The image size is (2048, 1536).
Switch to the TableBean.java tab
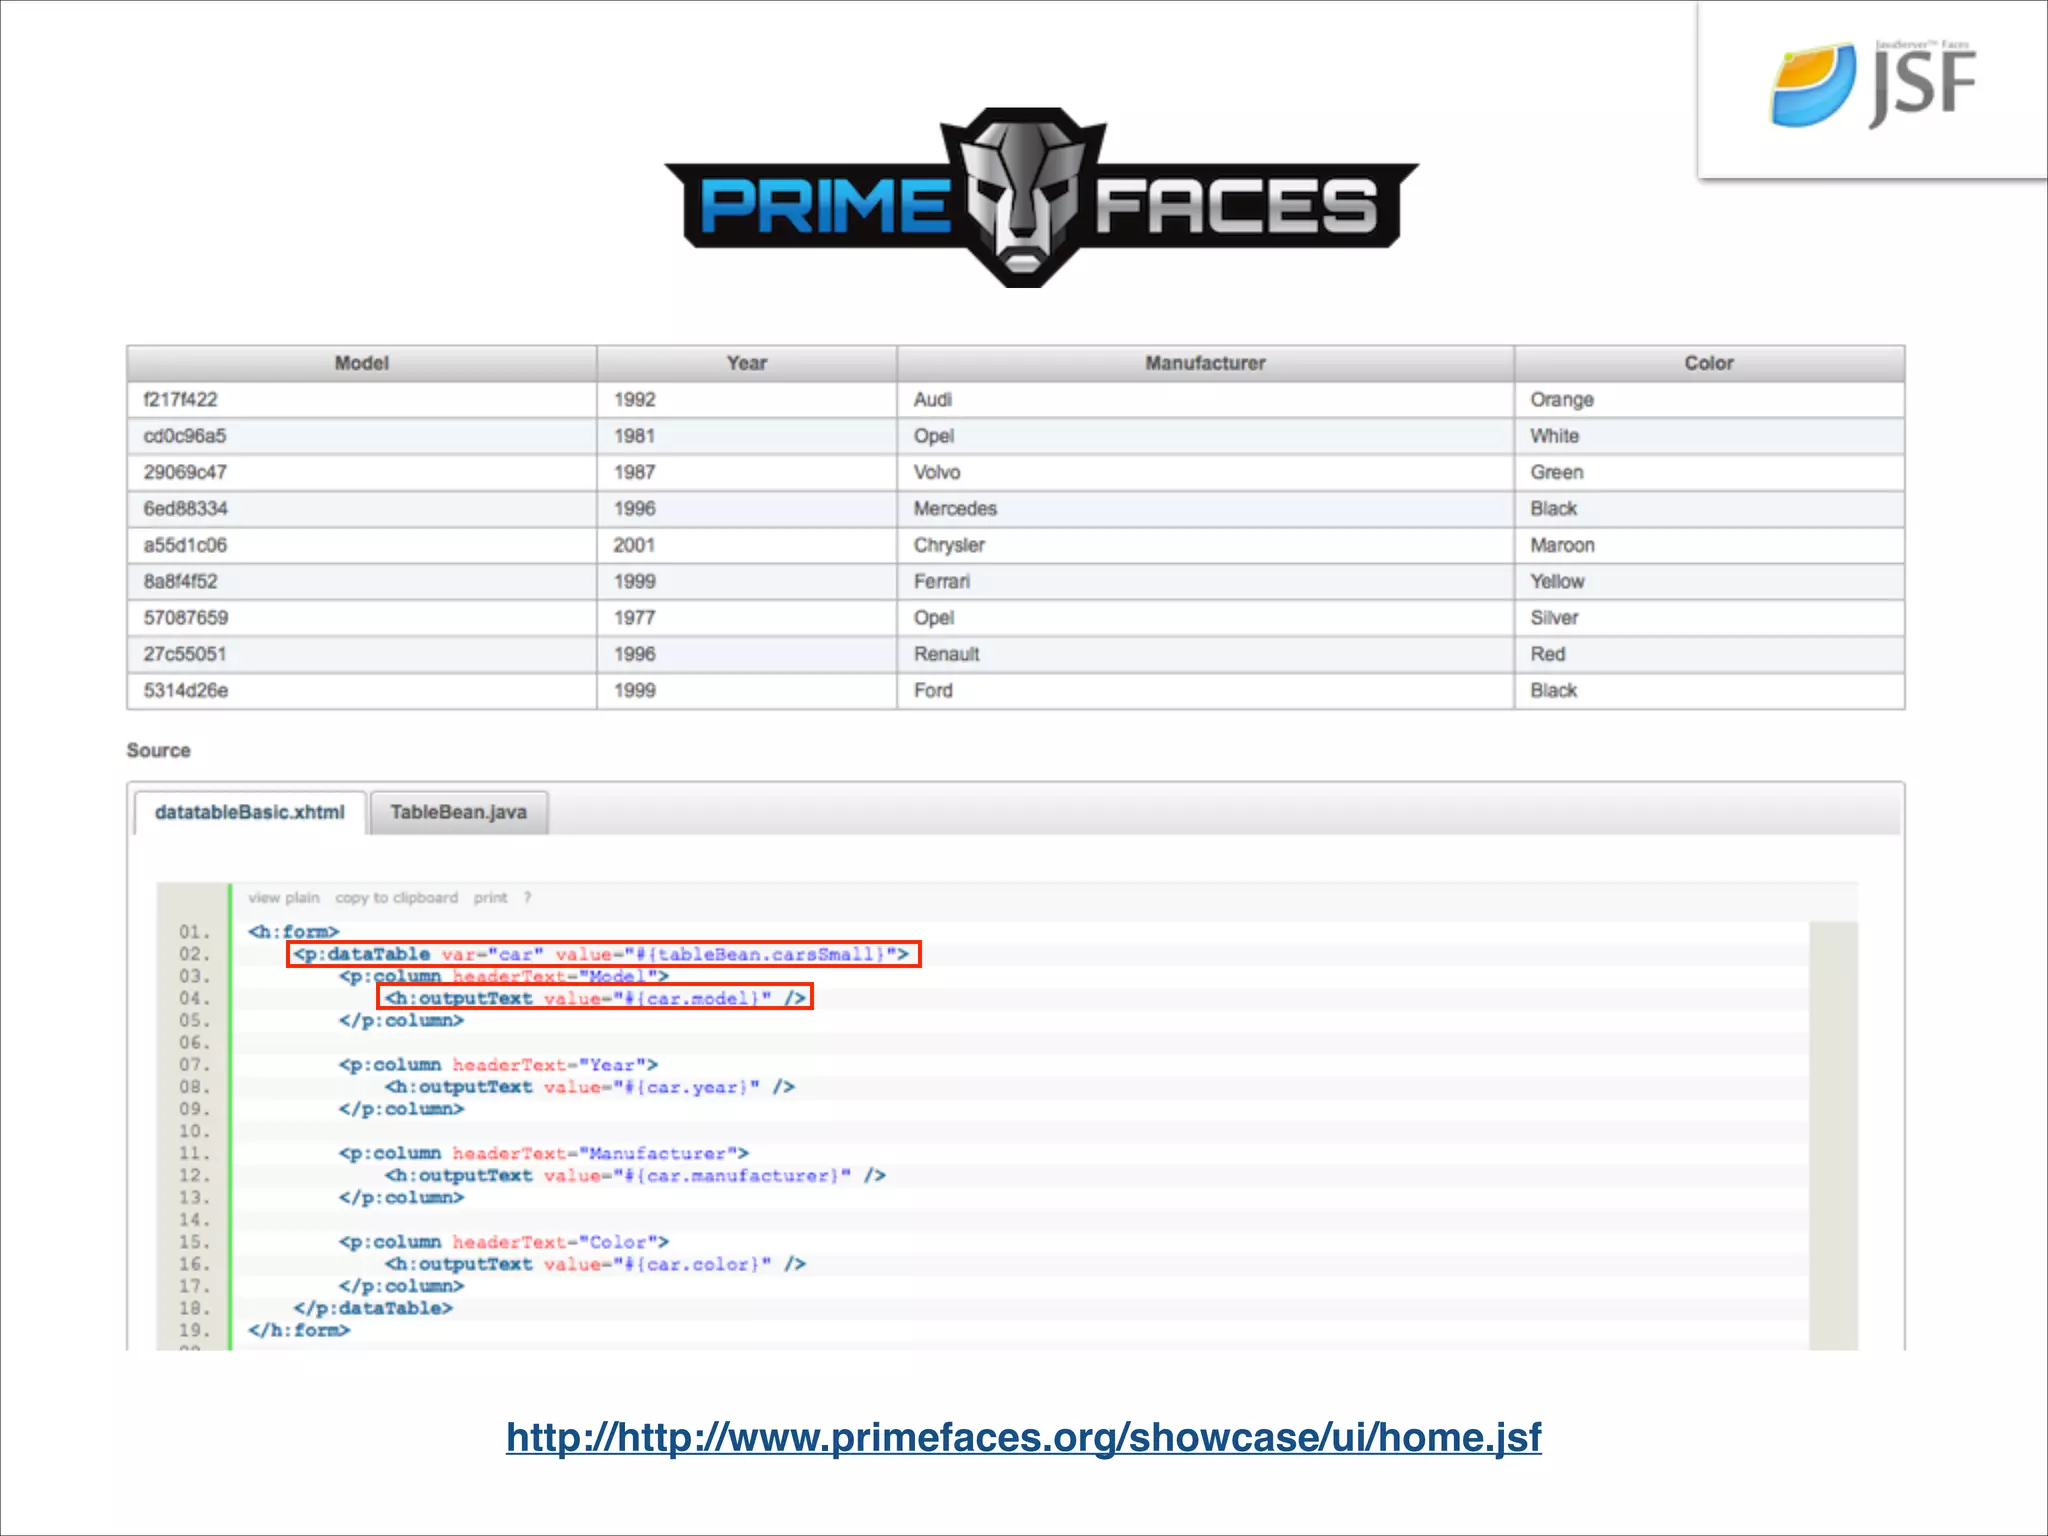pyautogui.click(x=458, y=812)
